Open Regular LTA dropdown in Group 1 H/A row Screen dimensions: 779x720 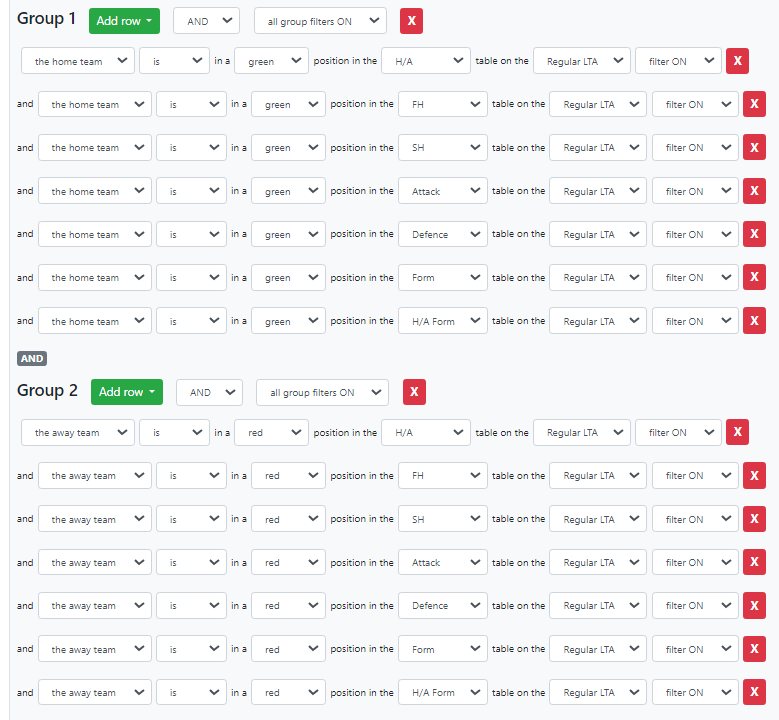(x=582, y=61)
